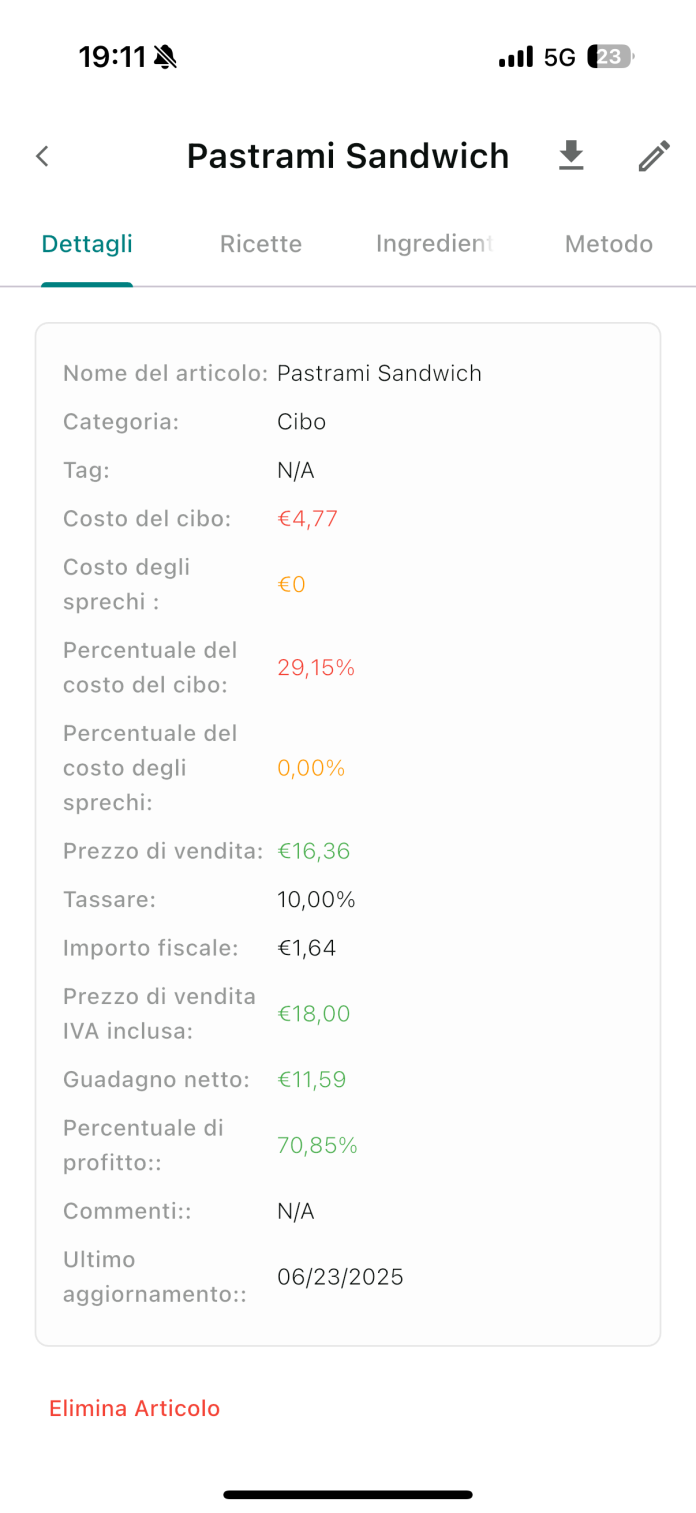Tap the silent mode bell icon
Image resolution: width=696 pixels, height=1513 pixels.
point(166,57)
